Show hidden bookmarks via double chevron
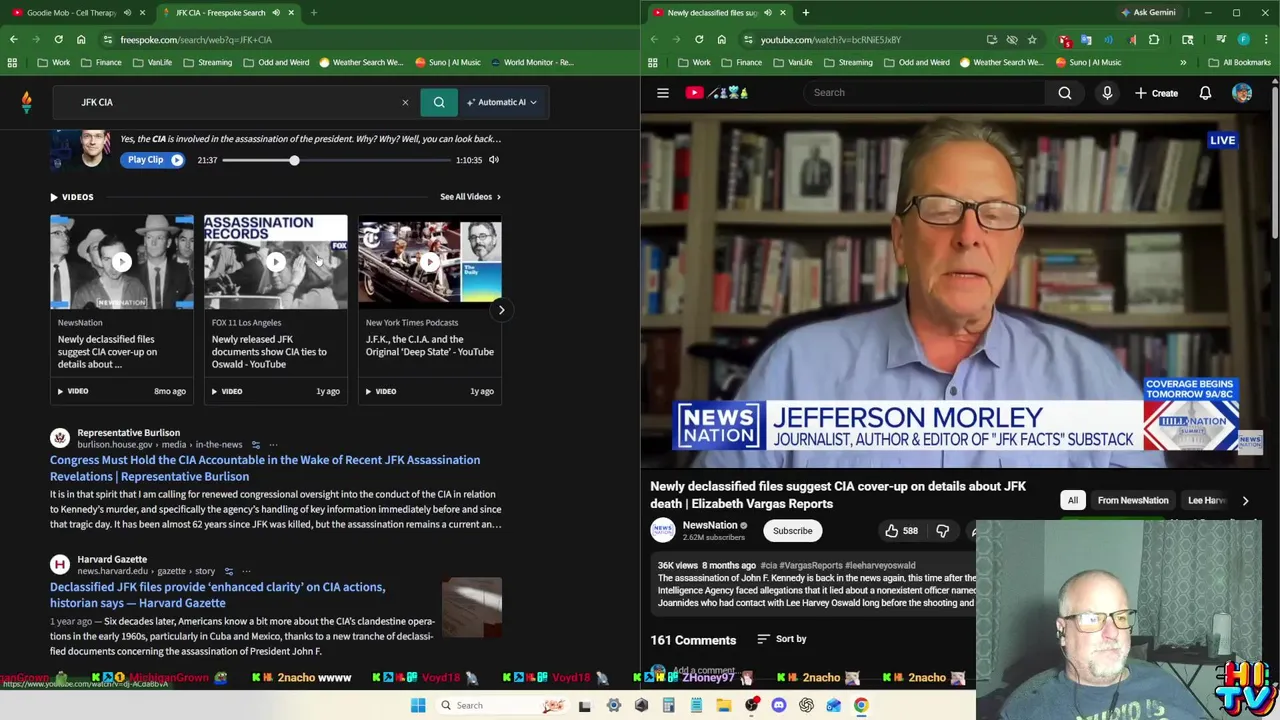This screenshot has height=720, width=1280. [x=1183, y=62]
